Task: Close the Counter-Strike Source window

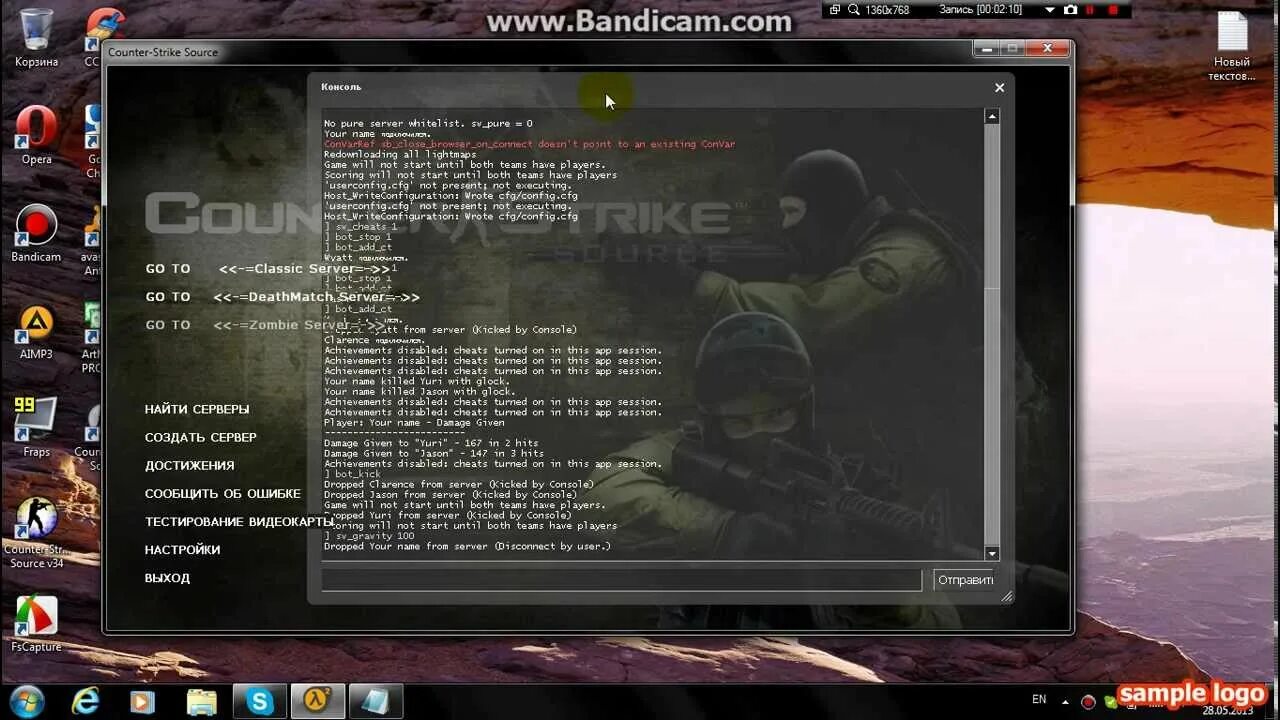Action: 1048,48
